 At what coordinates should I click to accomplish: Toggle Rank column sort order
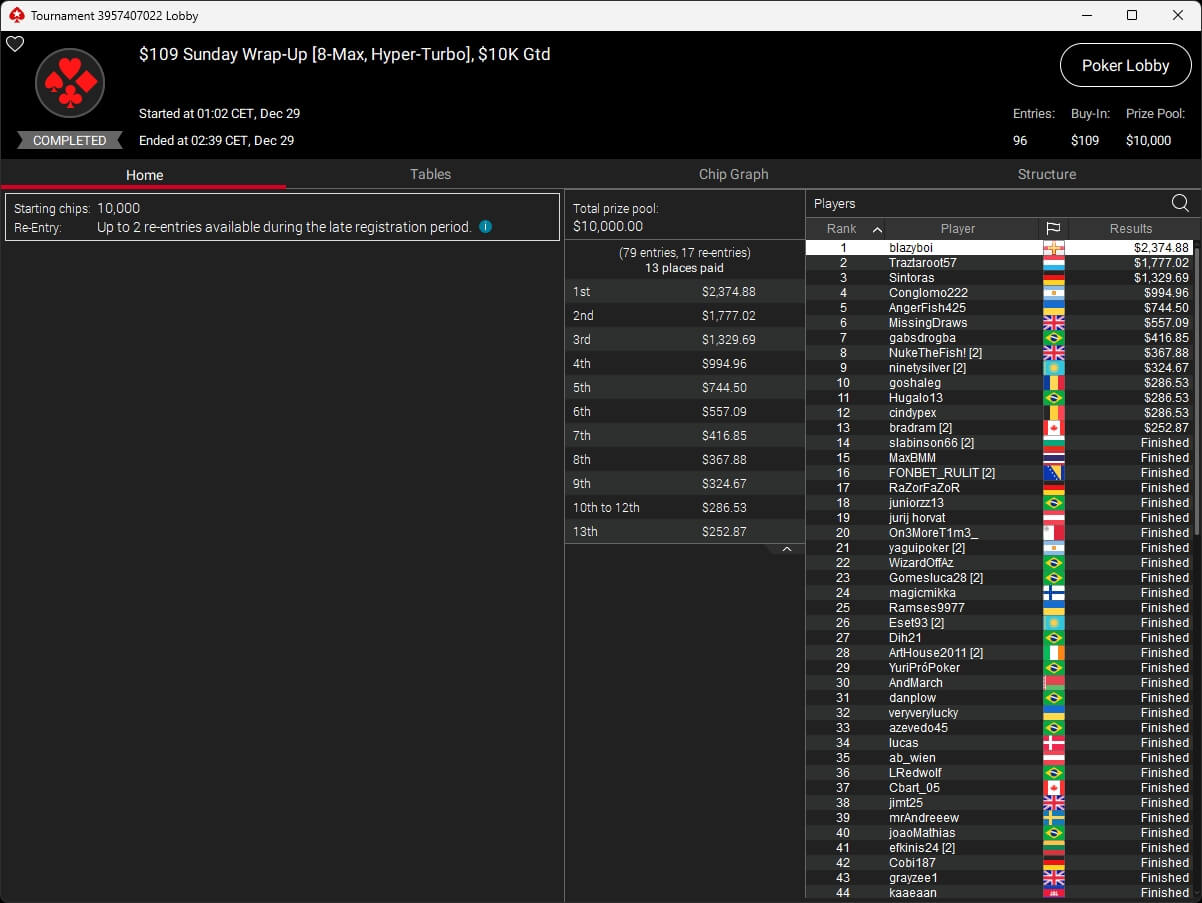point(845,228)
